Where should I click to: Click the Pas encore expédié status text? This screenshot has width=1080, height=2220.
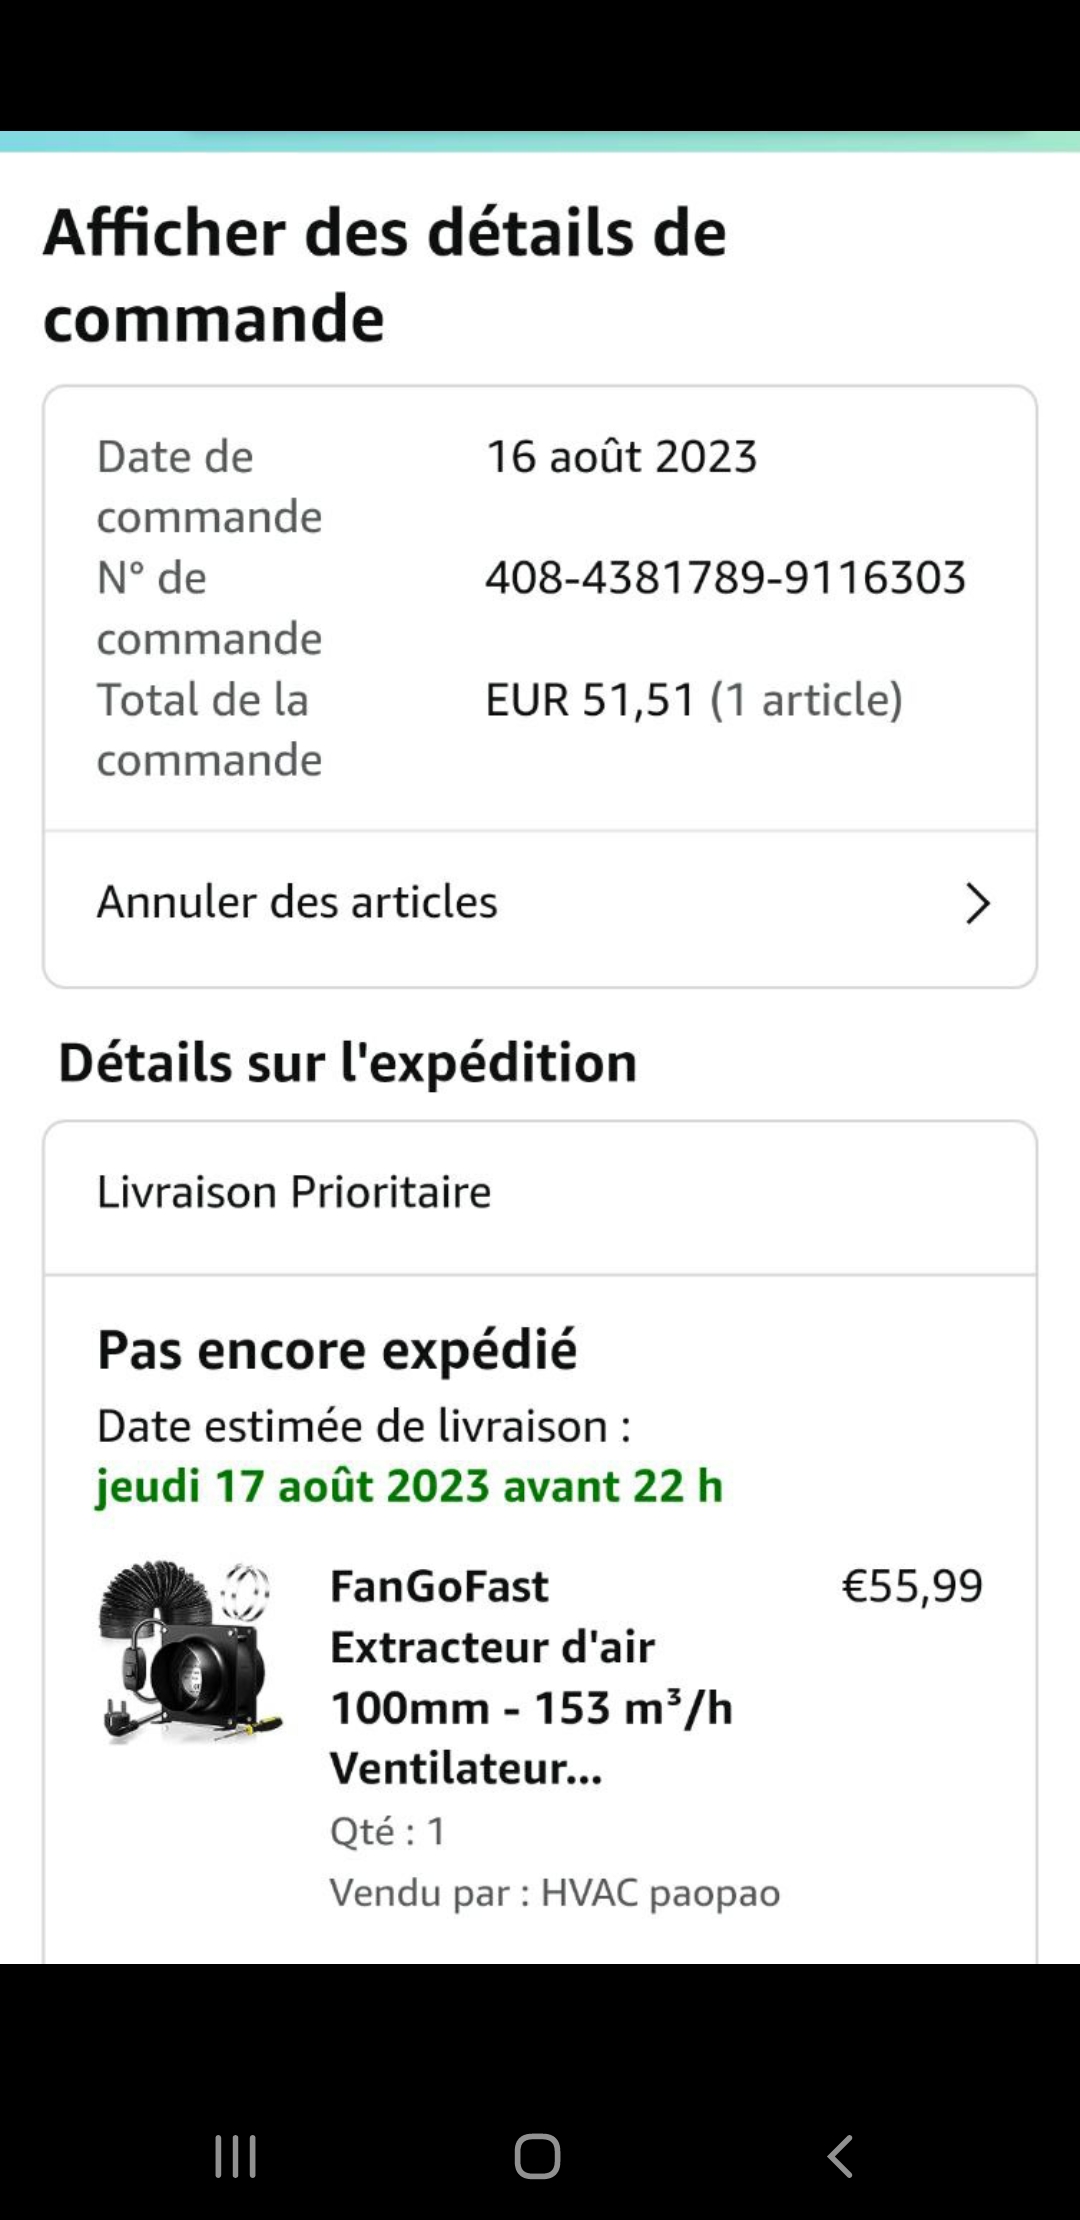[337, 1350]
